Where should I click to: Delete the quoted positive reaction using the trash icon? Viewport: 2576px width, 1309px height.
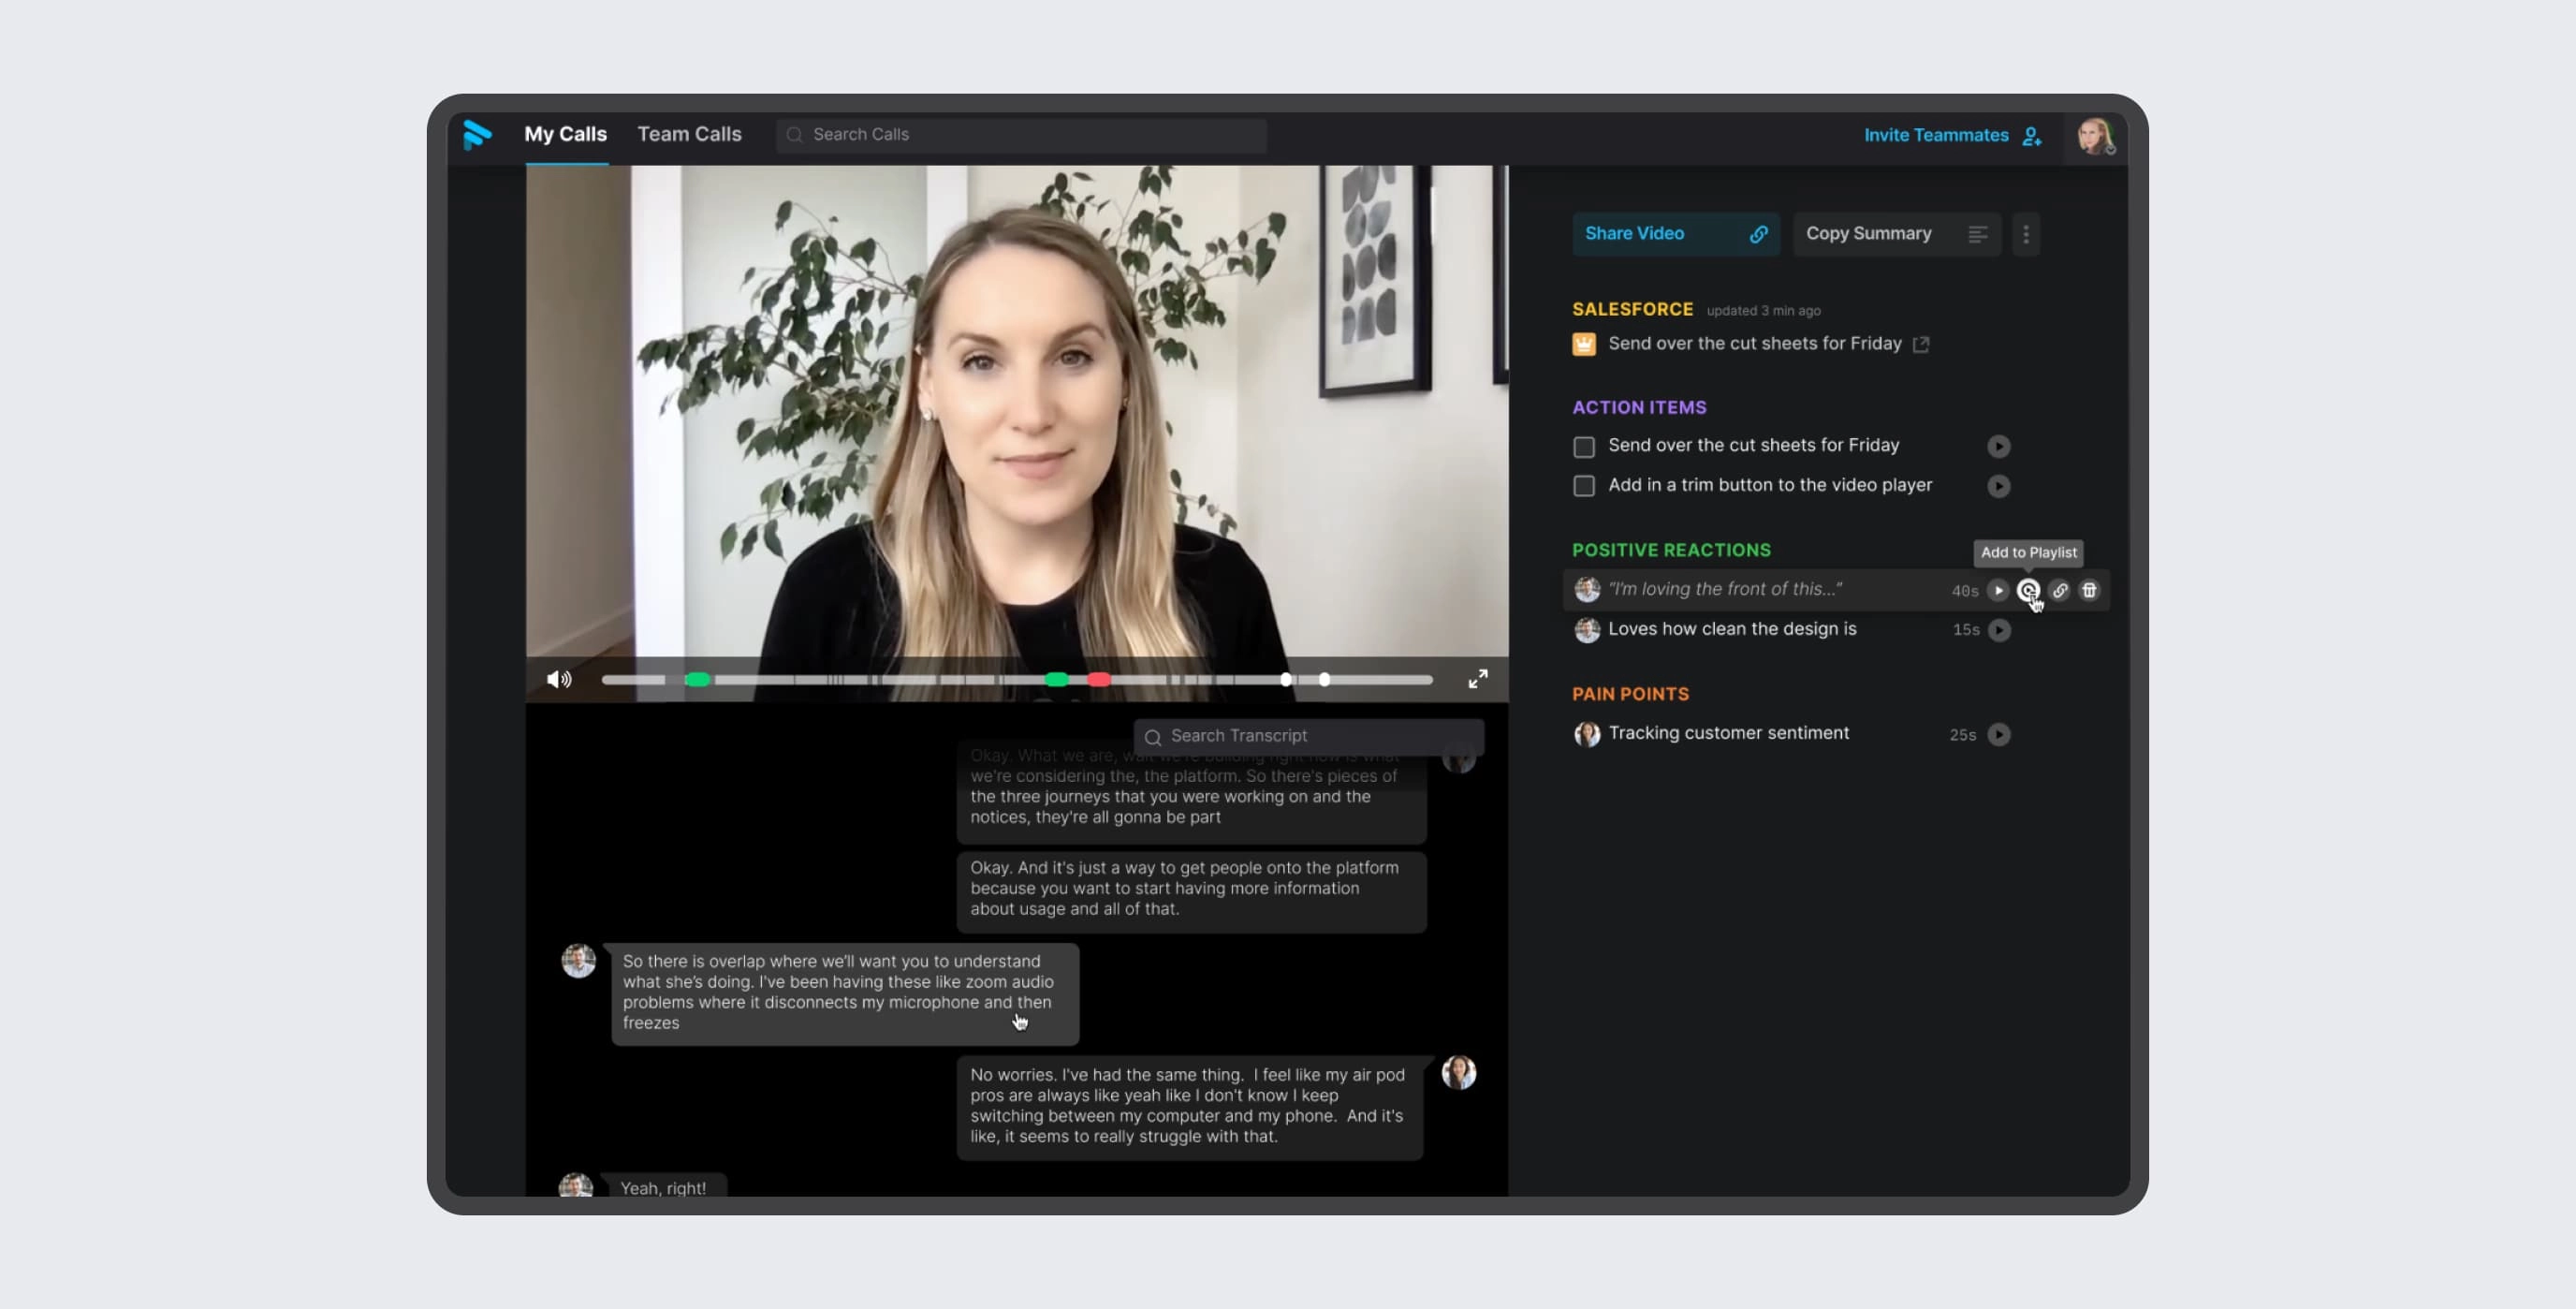point(2090,591)
